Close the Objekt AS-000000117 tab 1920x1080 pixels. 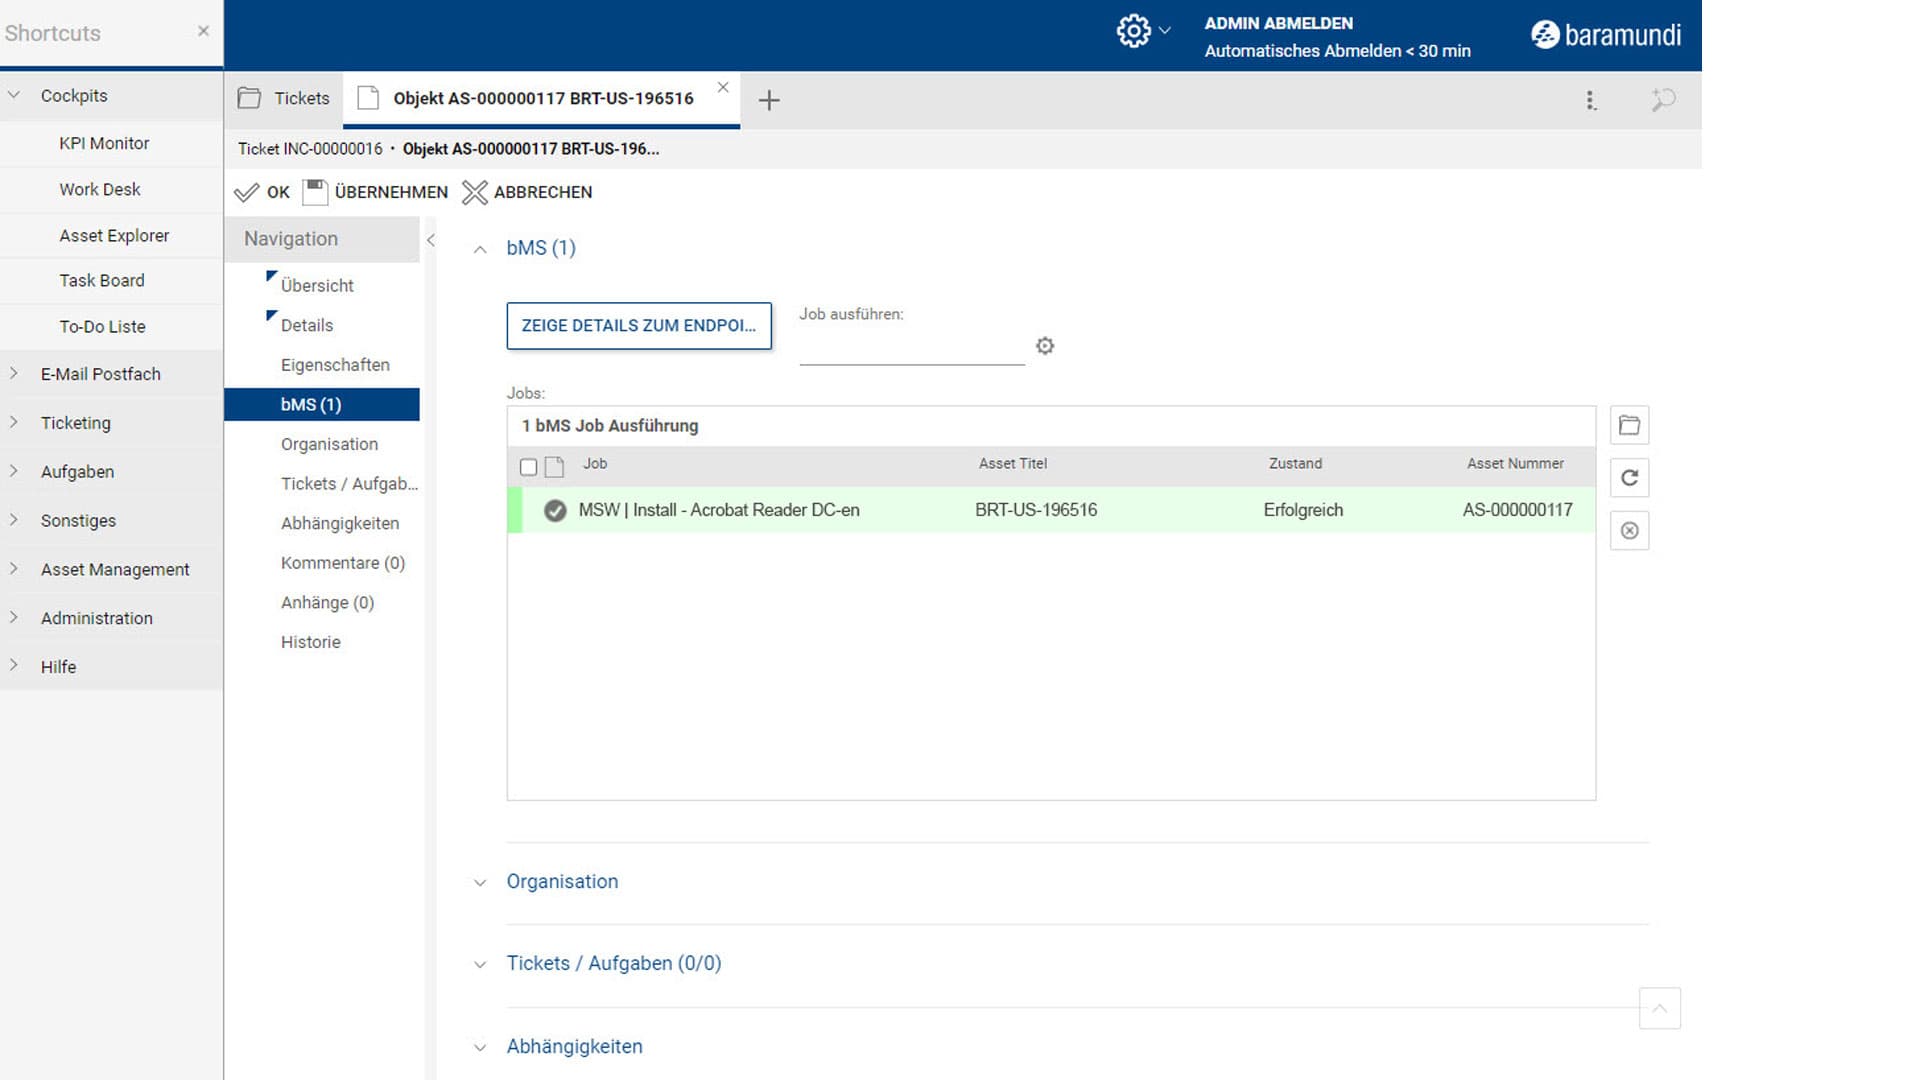click(723, 87)
